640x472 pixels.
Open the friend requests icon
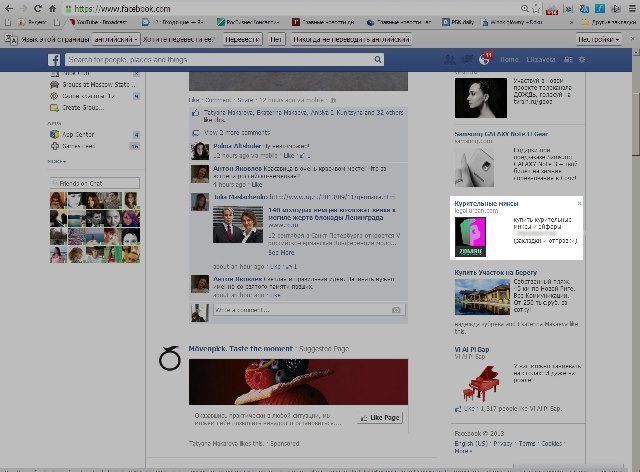449,60
